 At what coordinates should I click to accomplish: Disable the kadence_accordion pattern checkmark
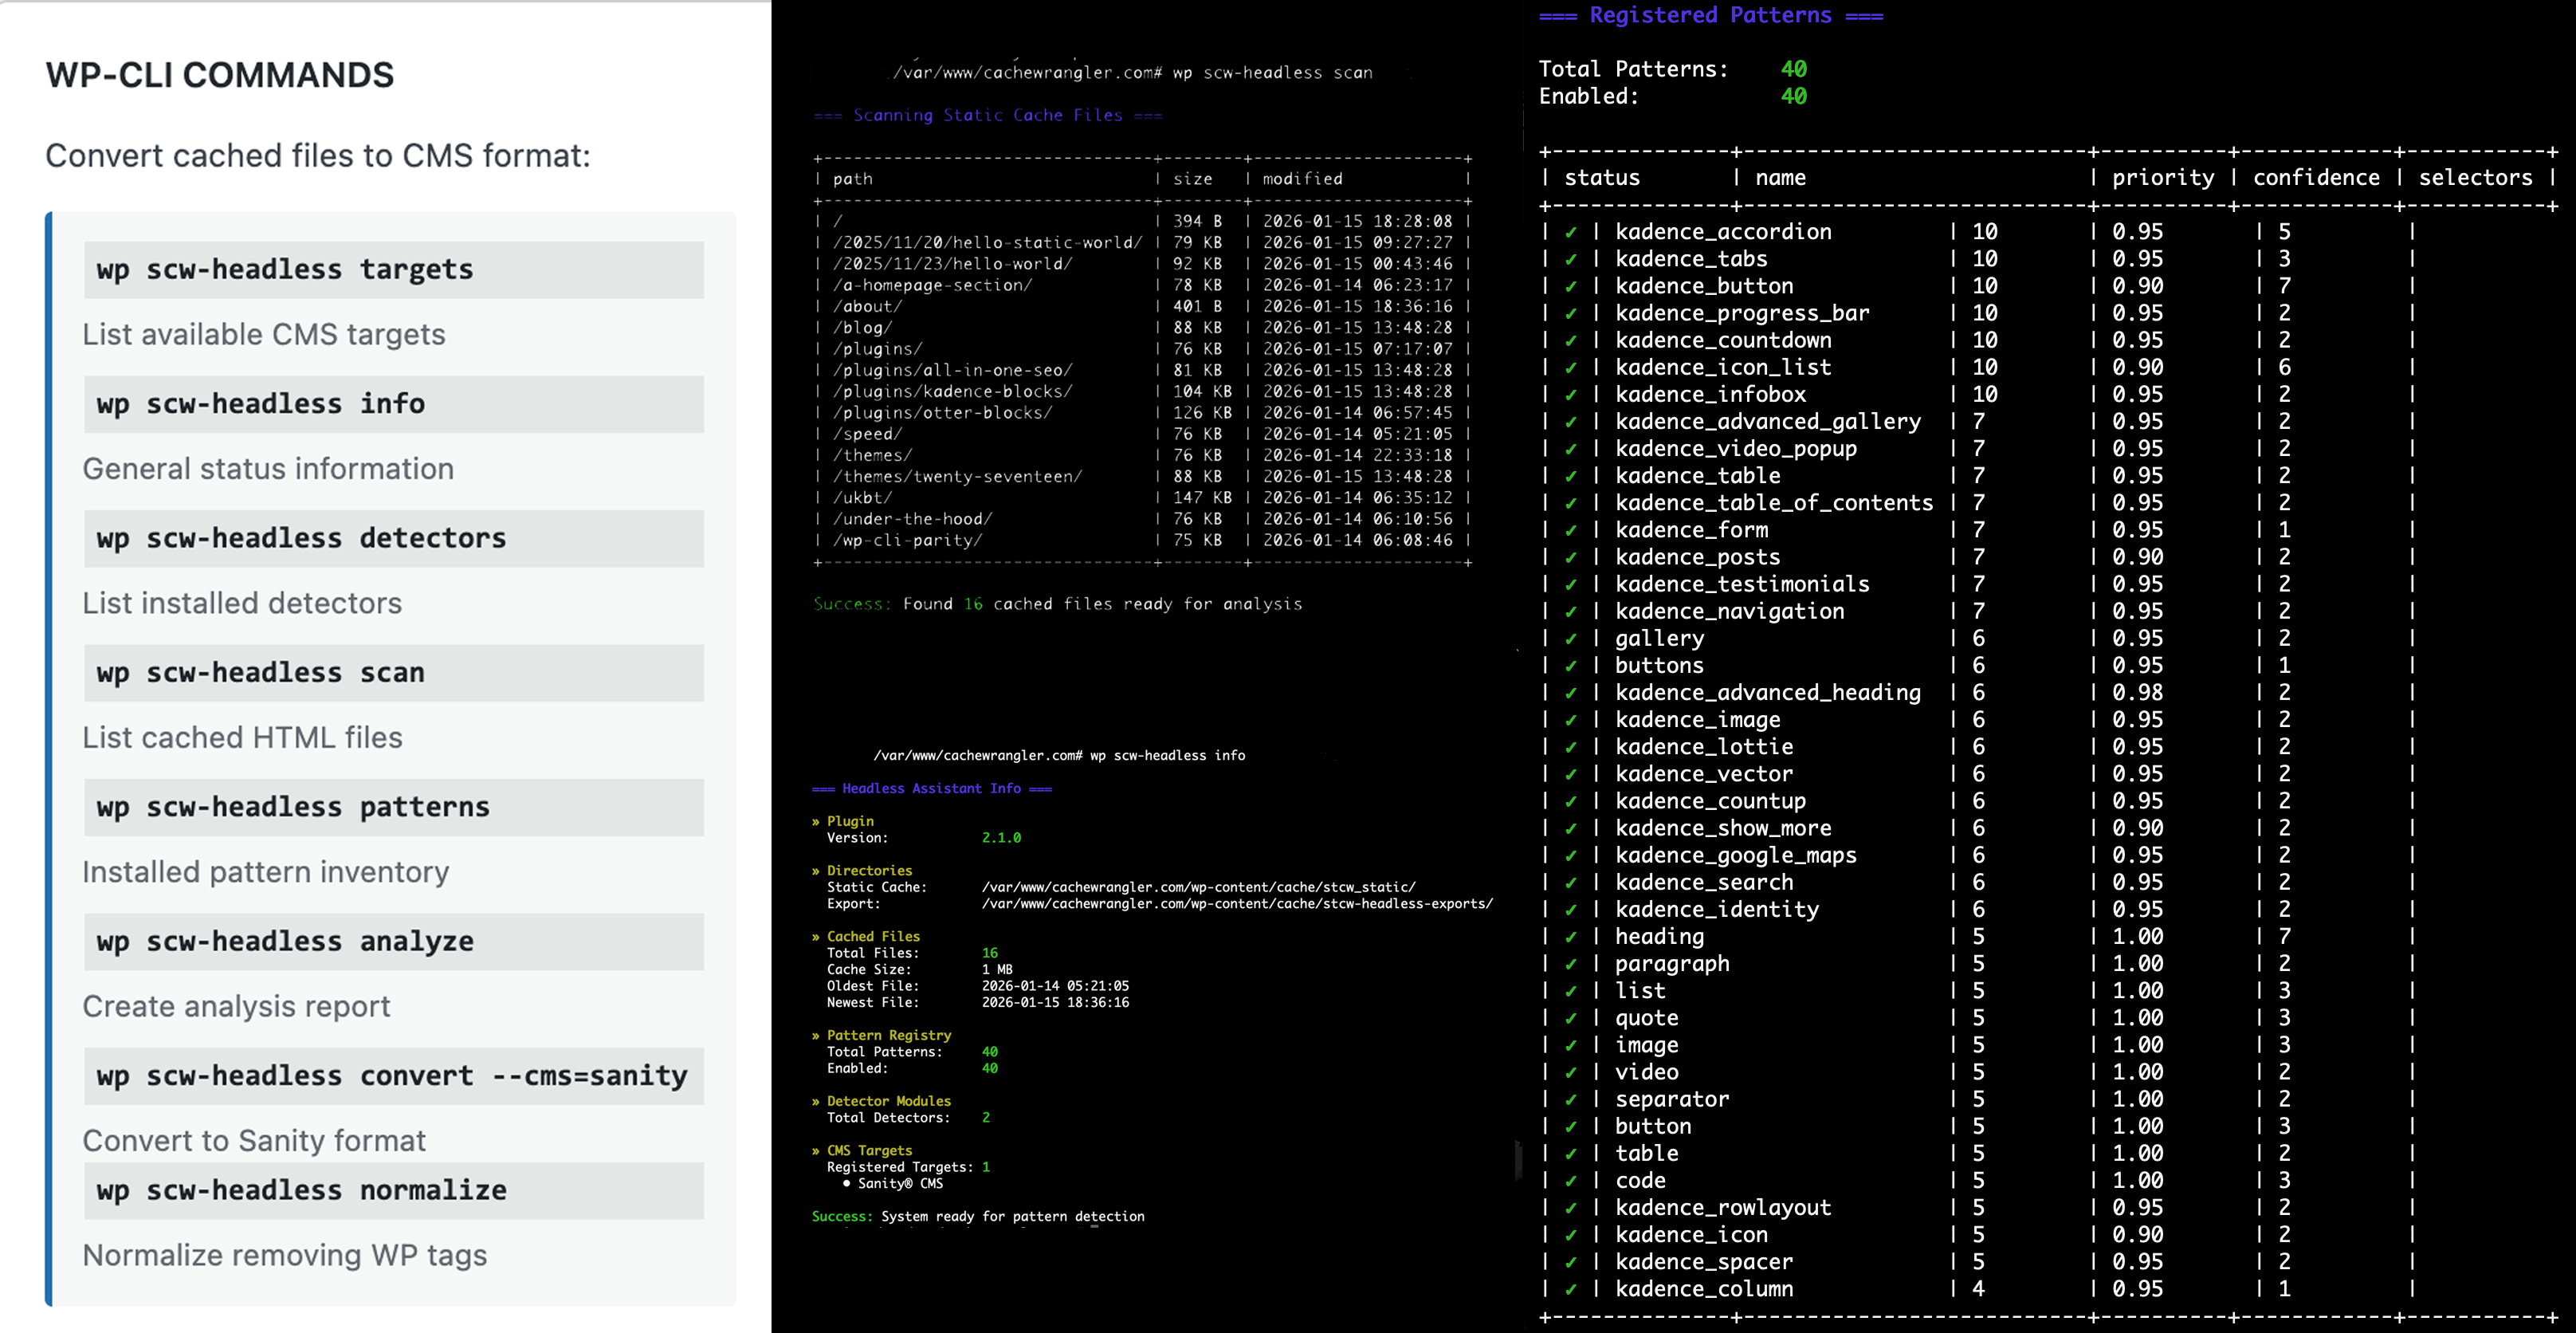click(1572, 231)
